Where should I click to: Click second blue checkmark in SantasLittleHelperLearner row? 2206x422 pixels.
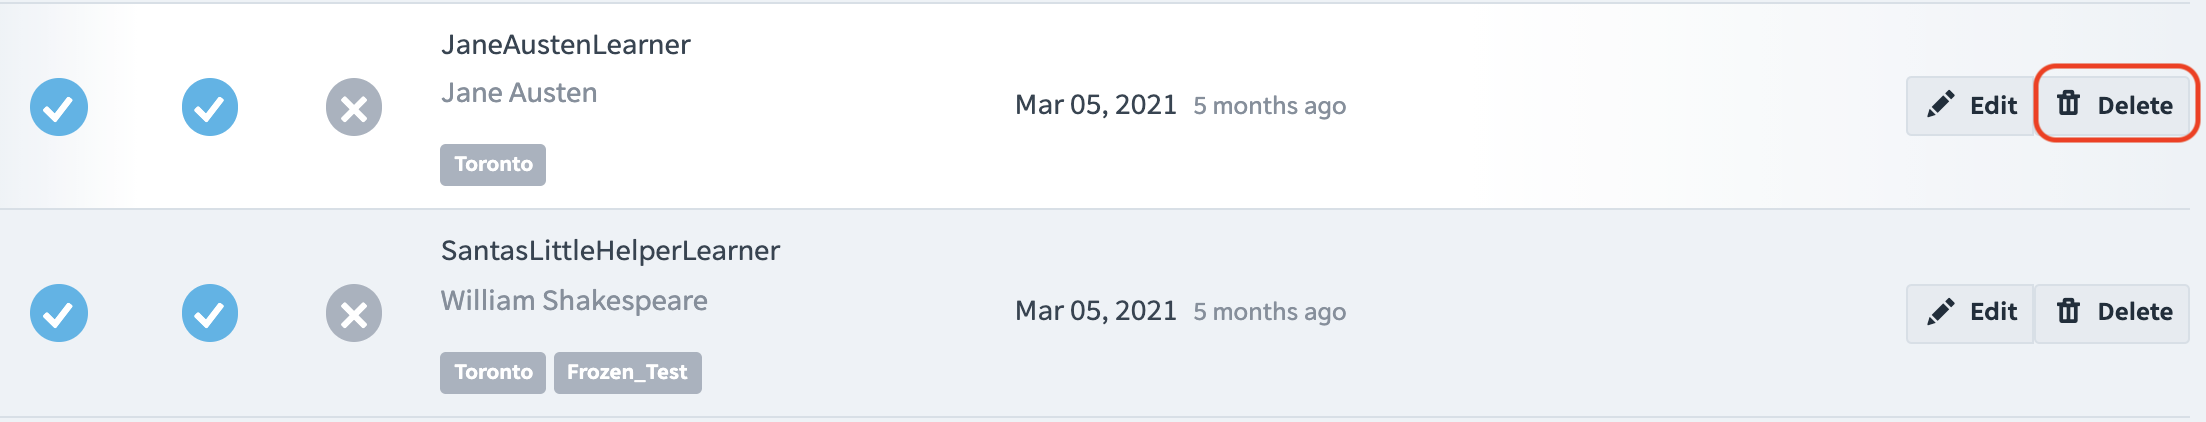click(210, 313)
